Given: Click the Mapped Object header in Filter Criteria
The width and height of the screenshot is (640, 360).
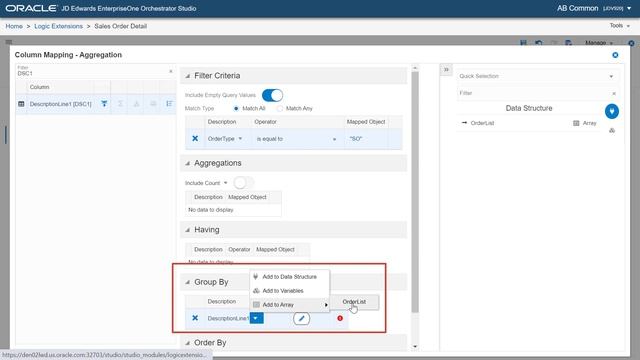Looking at the screenshot, I should [x=366, y=122].
